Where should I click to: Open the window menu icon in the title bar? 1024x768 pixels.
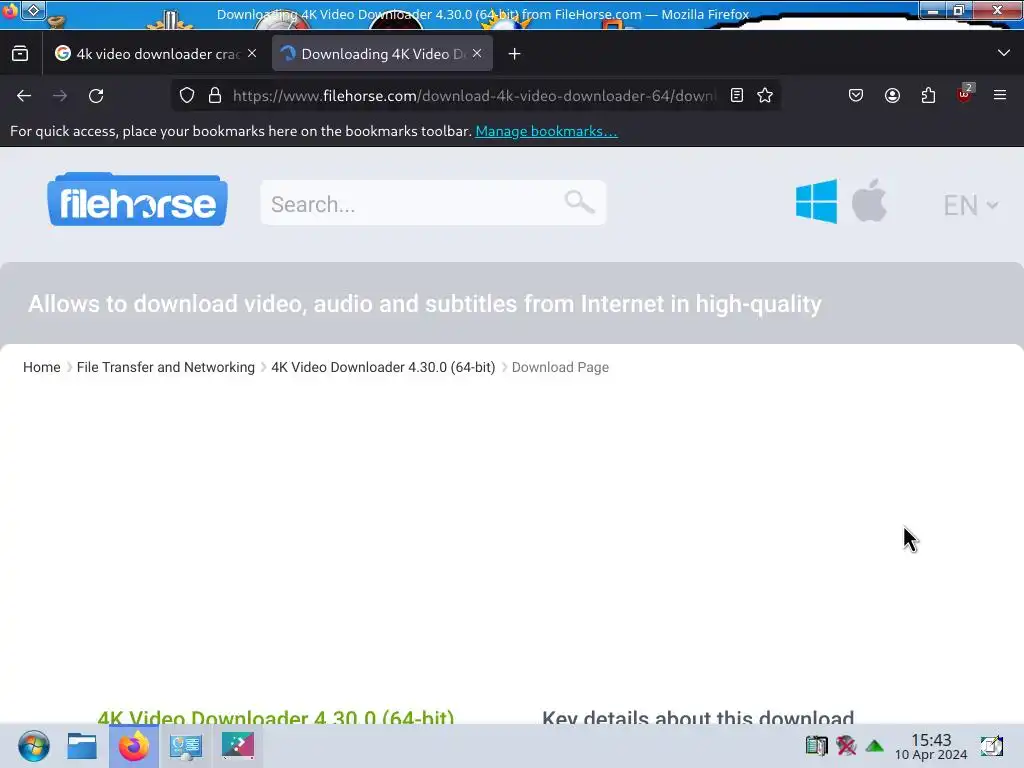(x=33, y=10)
